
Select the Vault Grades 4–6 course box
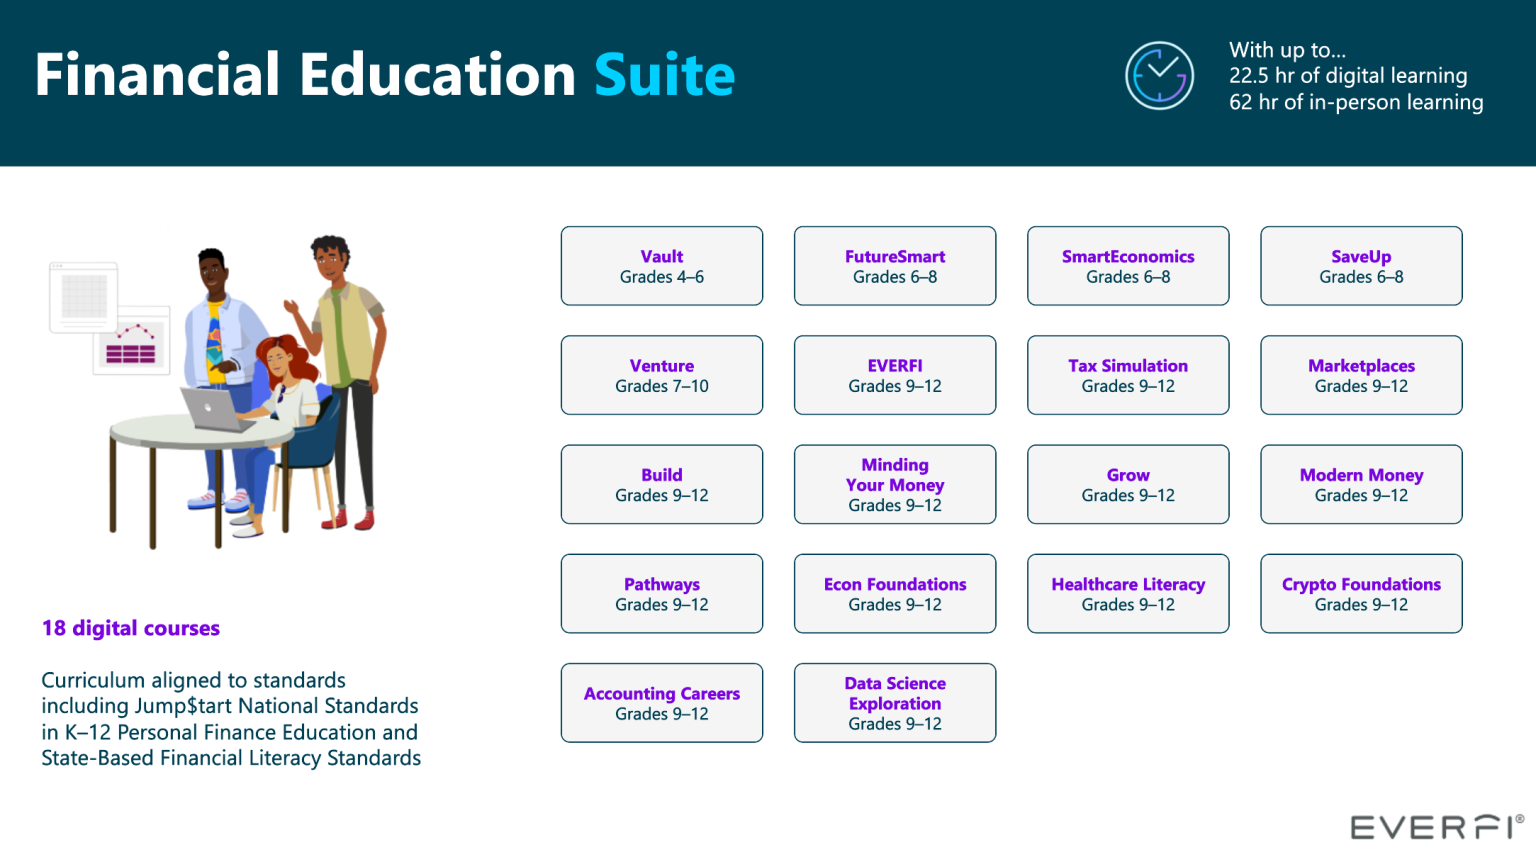click(661, 266)
